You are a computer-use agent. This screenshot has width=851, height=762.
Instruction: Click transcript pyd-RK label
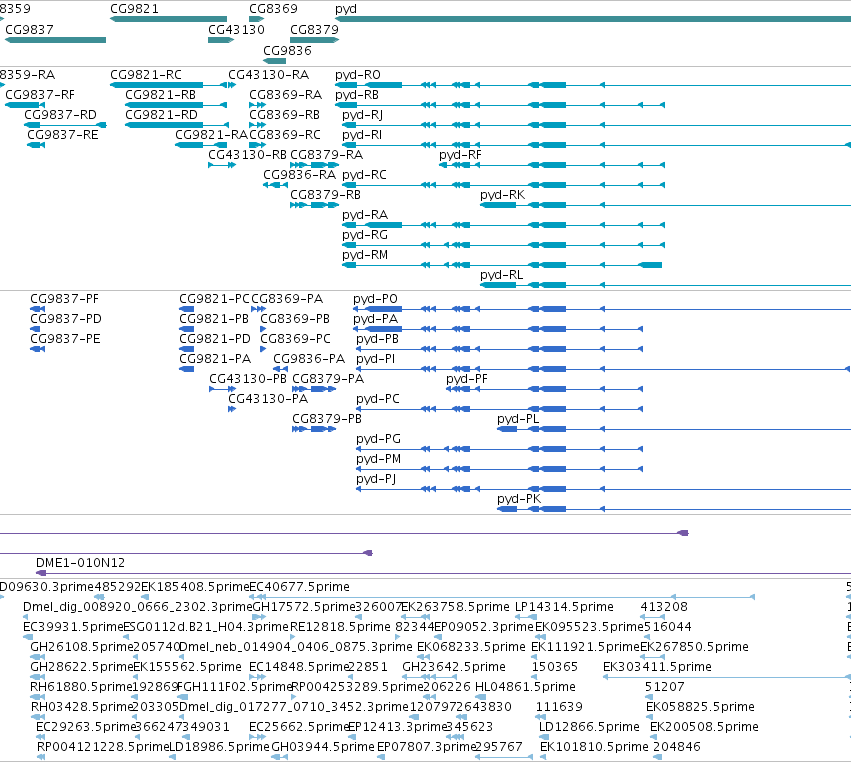tap(503, 195)
